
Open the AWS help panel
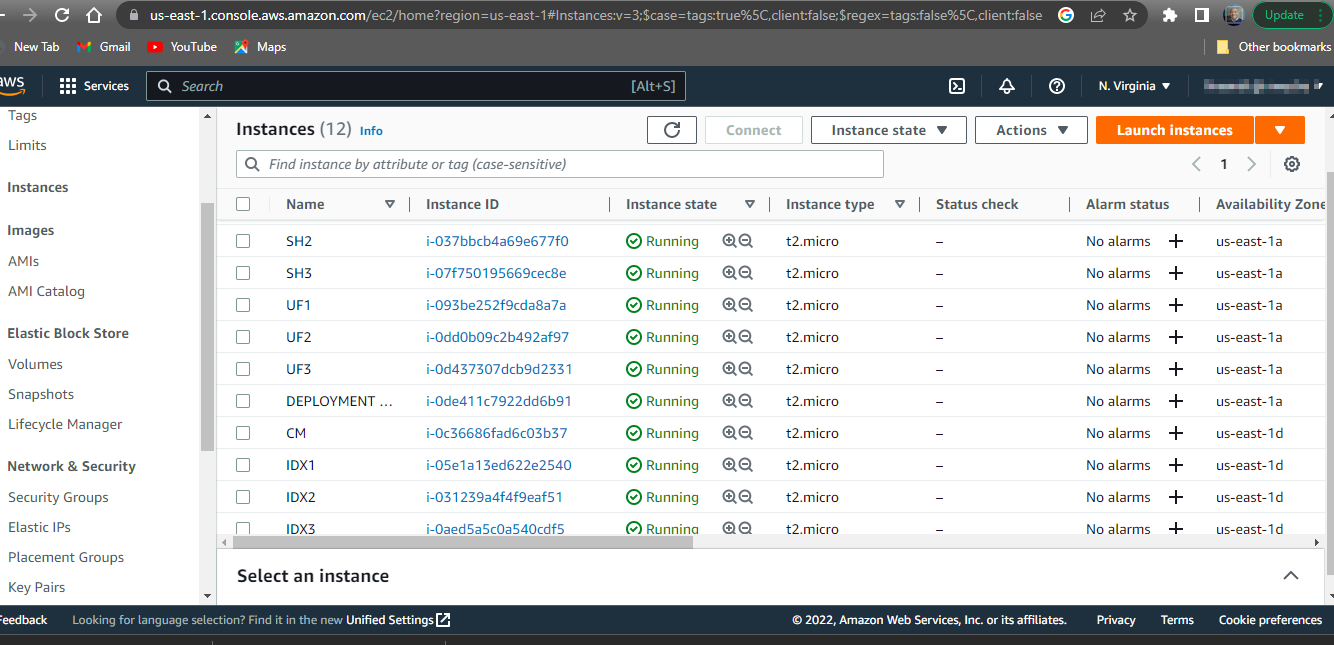click(x=1056, y=86)
